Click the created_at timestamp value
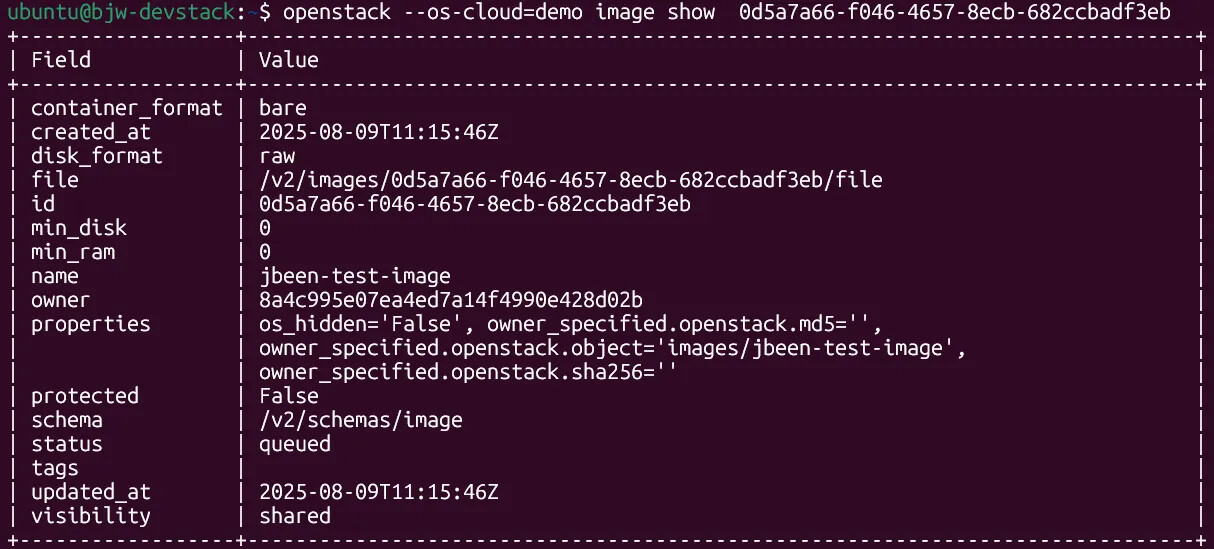 click(x=378, y=132)
